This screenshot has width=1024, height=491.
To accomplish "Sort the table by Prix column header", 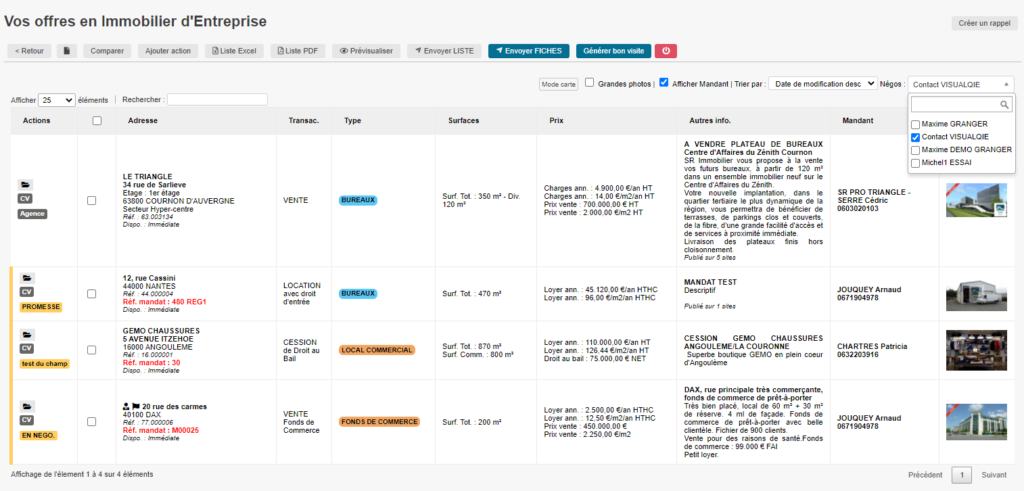I will pyautogui.click(x=556, y=120).
